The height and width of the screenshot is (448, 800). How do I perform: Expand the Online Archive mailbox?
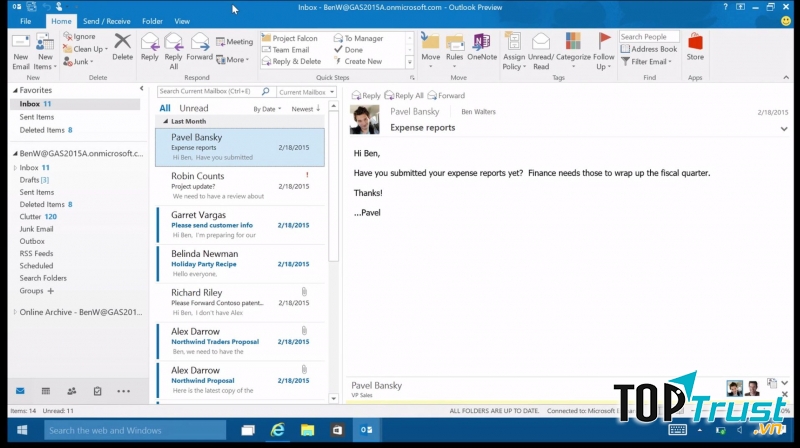15,312
